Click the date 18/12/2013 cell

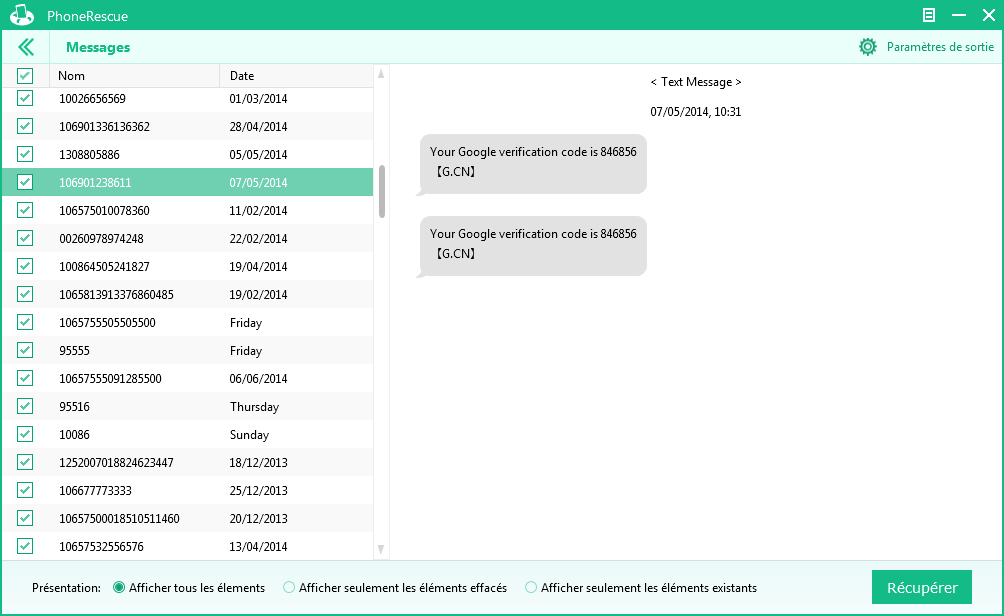(x=258, y=462)
